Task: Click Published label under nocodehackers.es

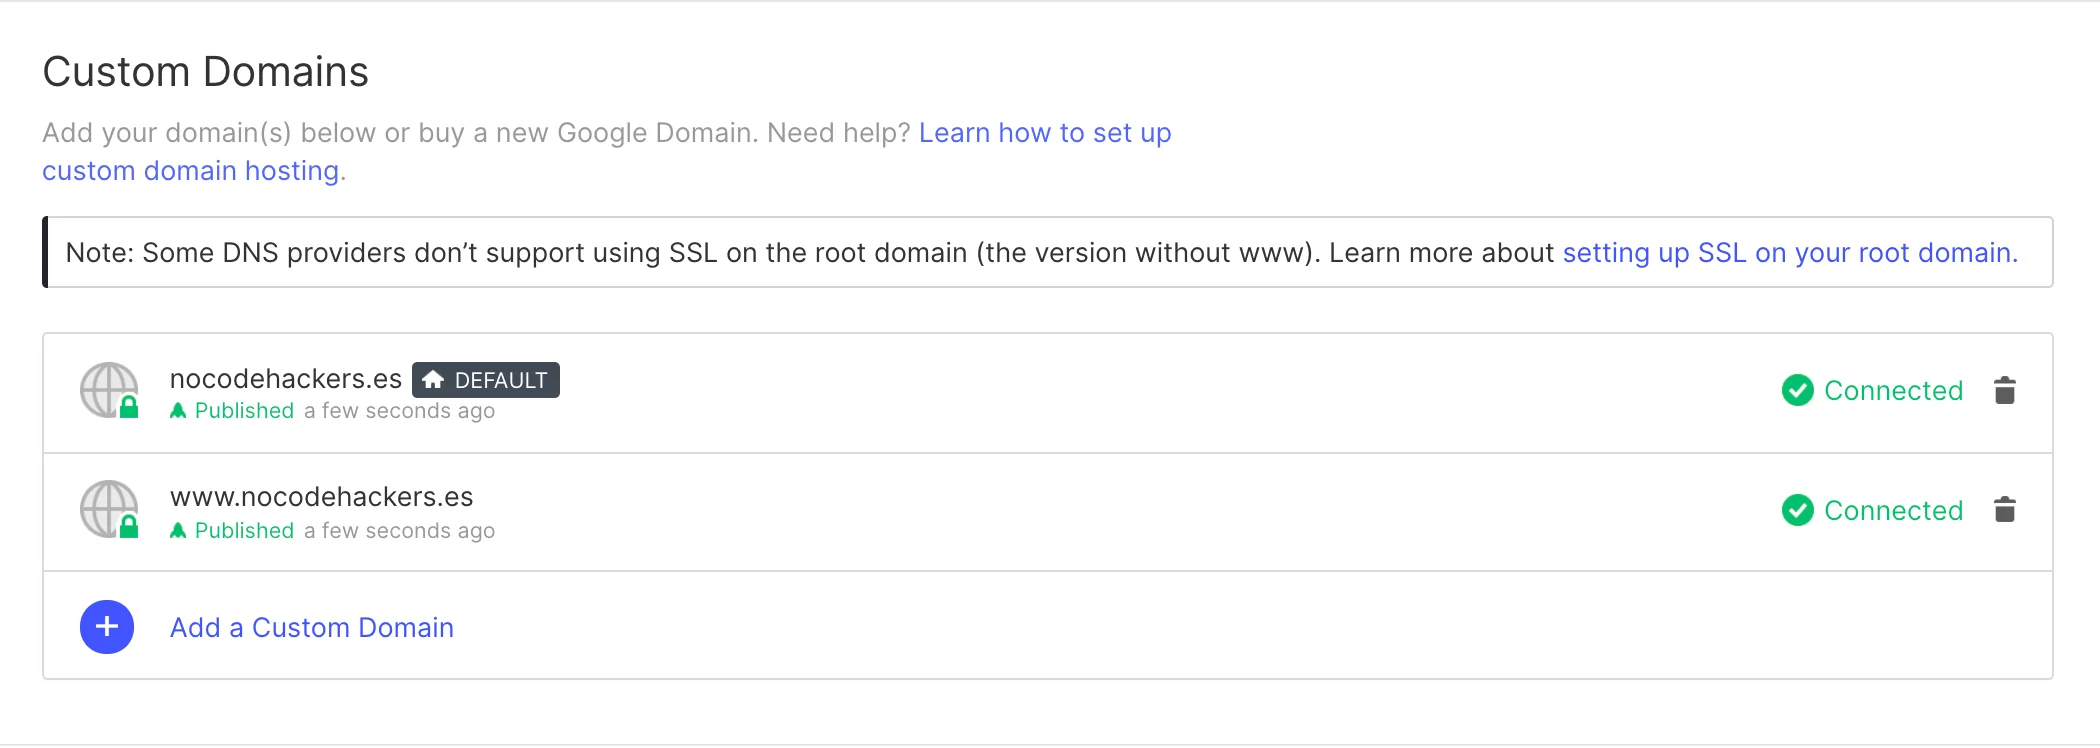Action: coord(244,411)
